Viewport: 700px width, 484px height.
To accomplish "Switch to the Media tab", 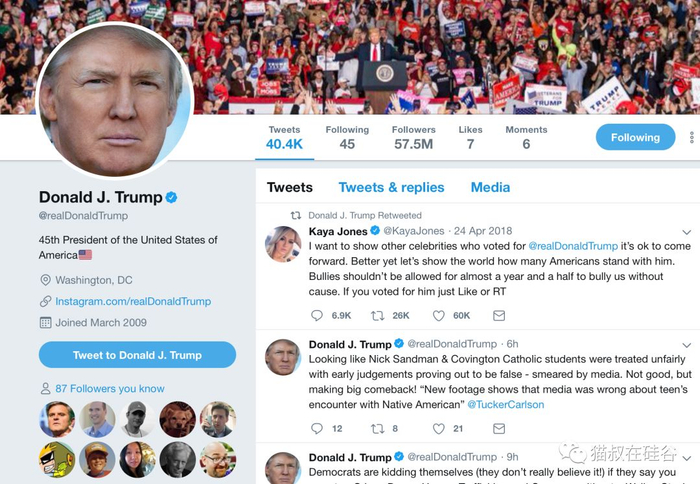I will 490,187.
